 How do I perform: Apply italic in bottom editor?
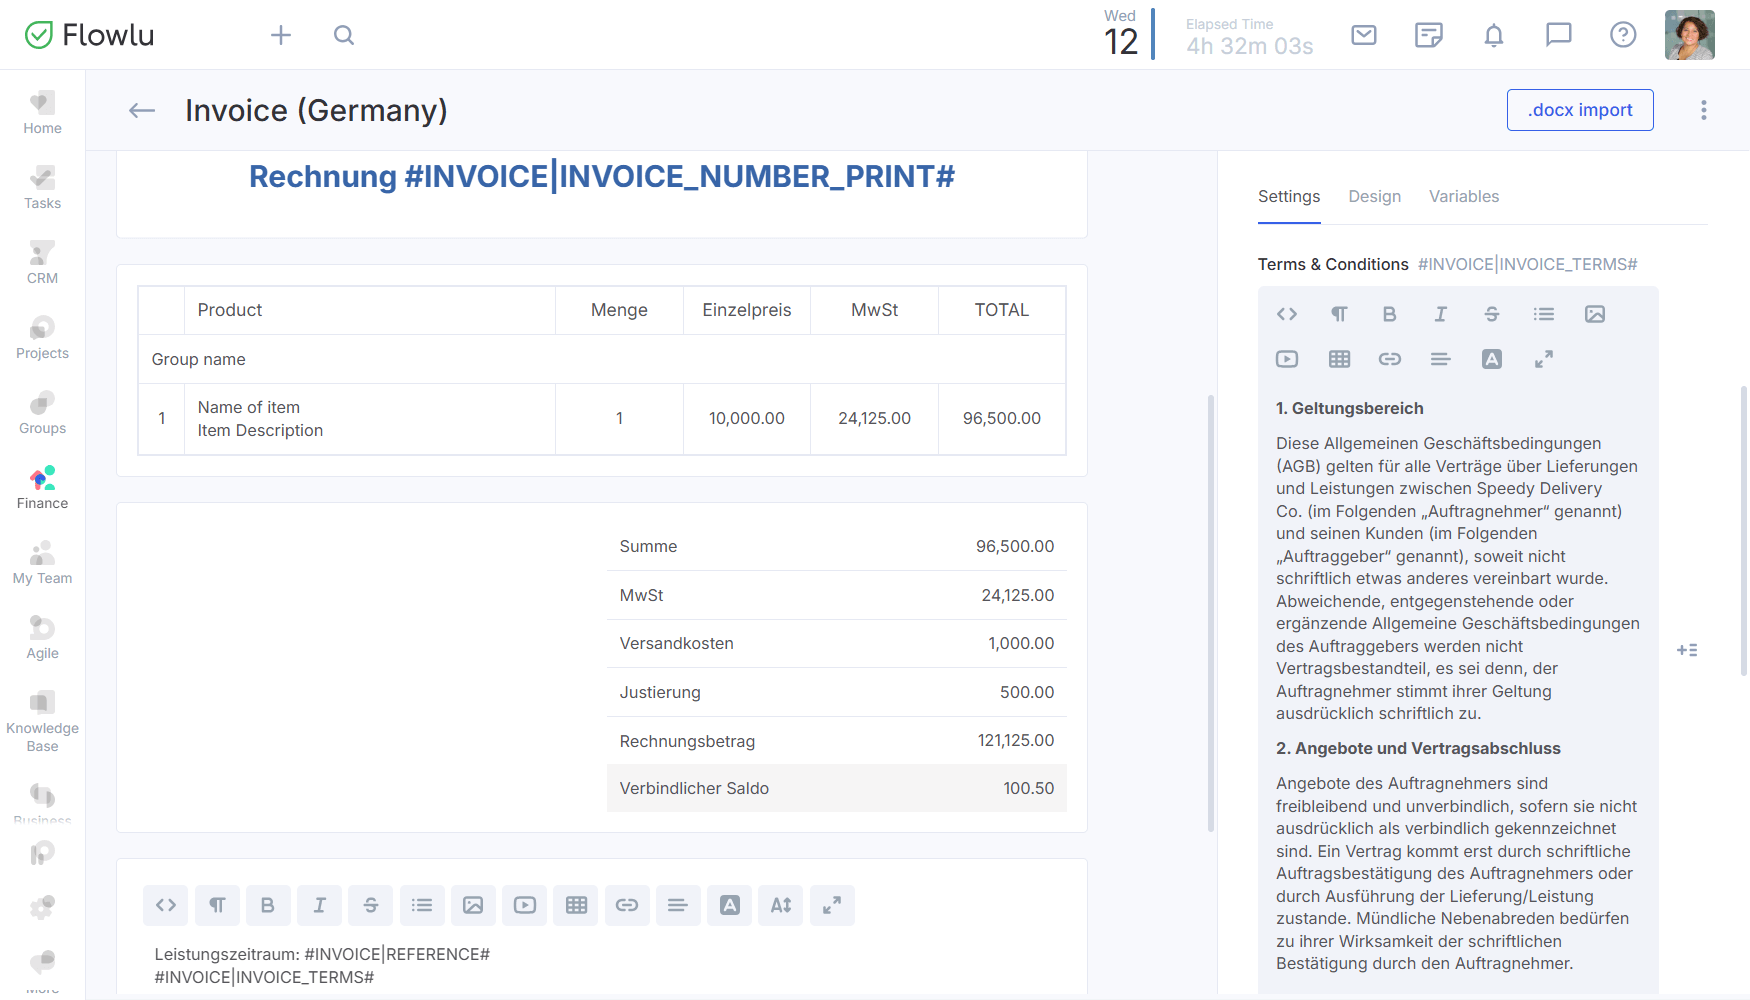319,905
